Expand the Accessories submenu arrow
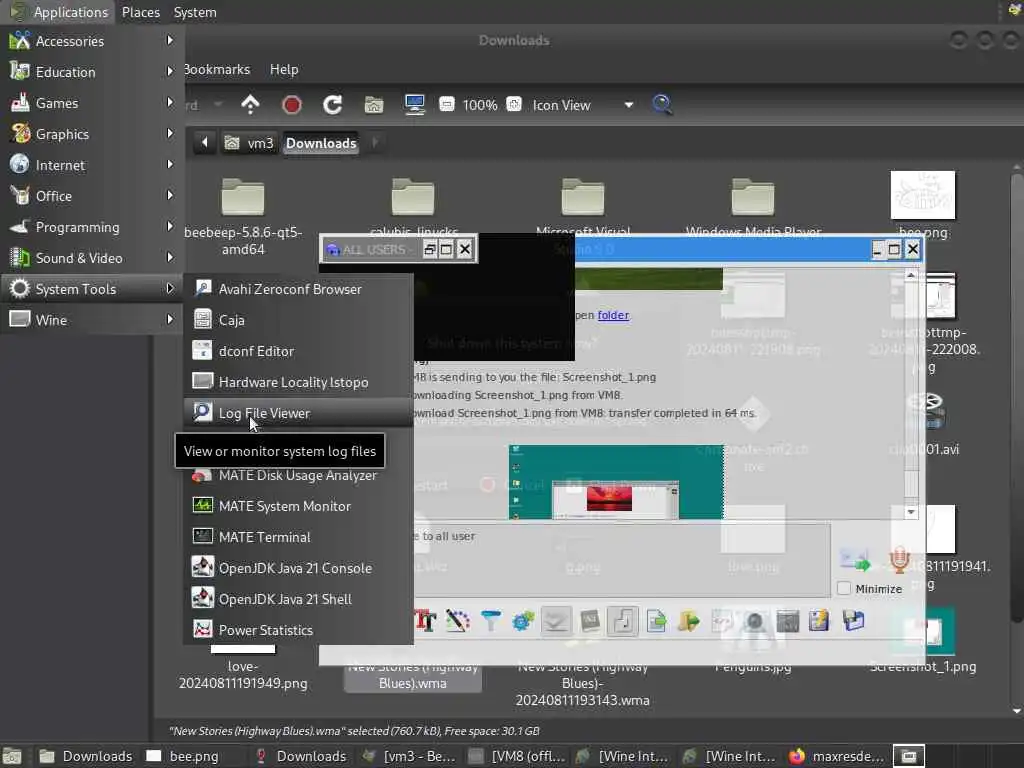Viewport: 1024px width, 768px height. 170,40
